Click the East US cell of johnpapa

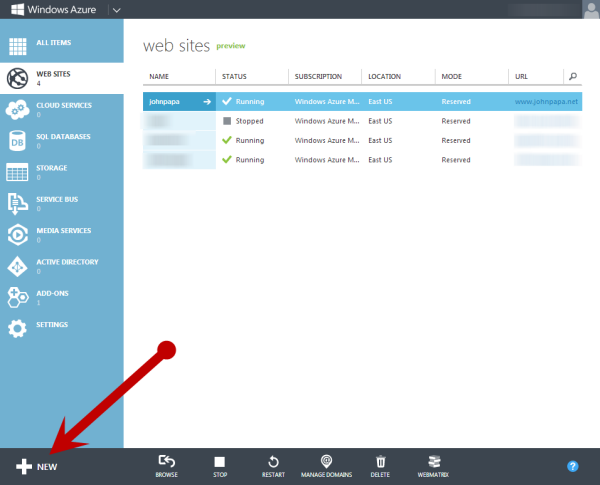click(x=380, y=102)
